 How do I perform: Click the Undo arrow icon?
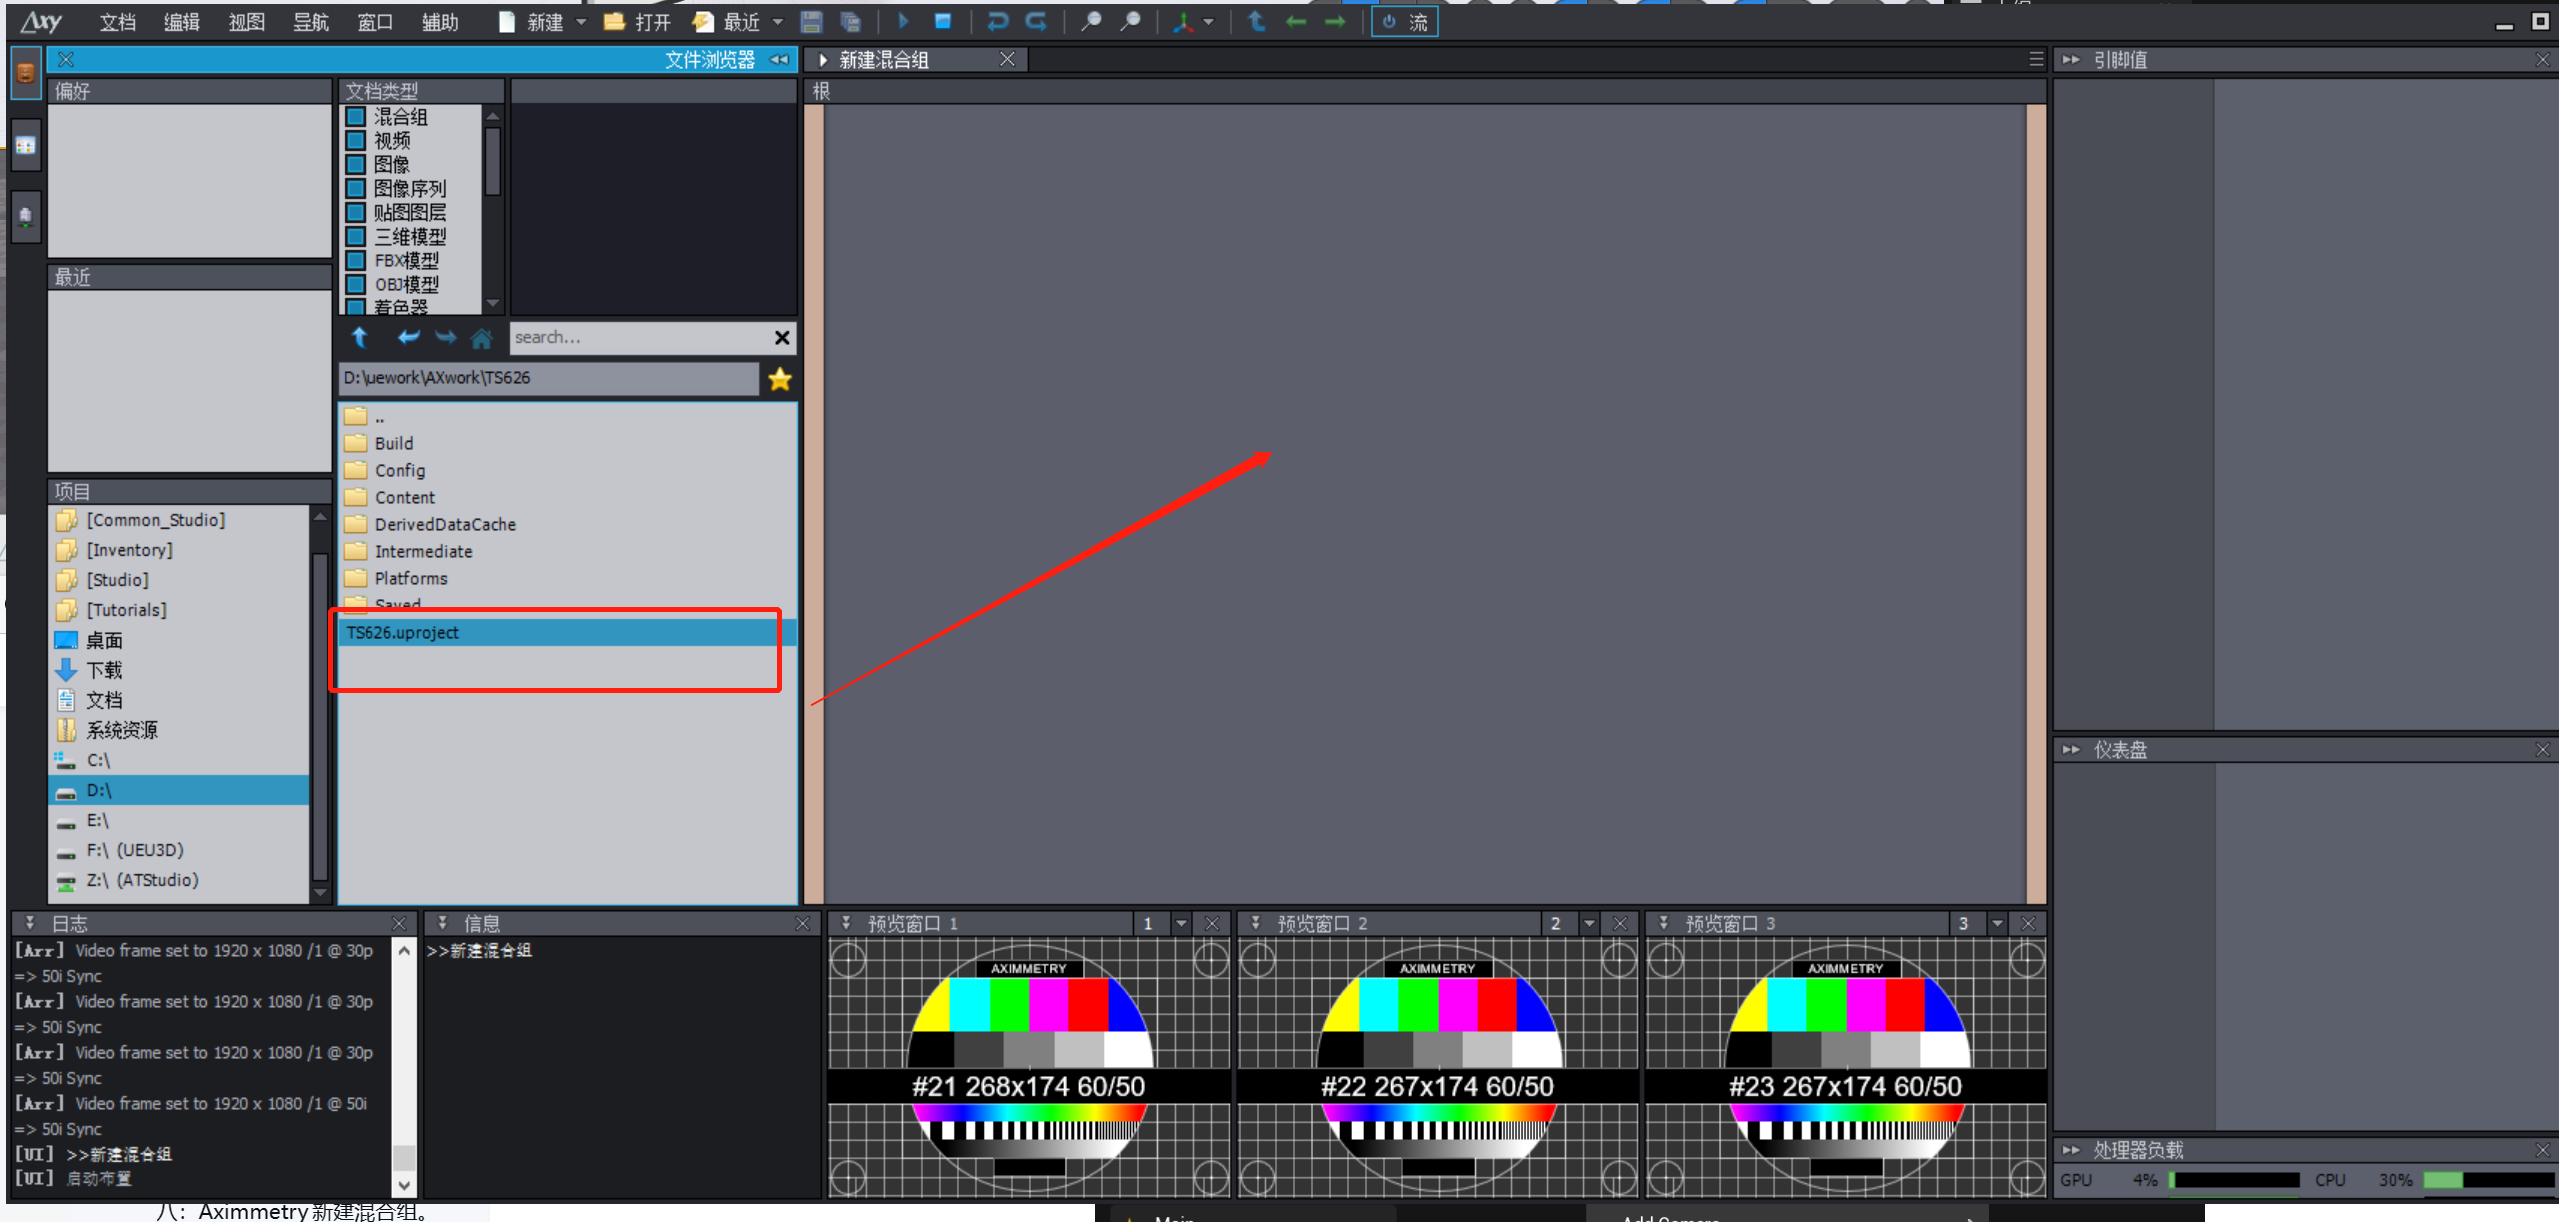(x=997, y=22)
